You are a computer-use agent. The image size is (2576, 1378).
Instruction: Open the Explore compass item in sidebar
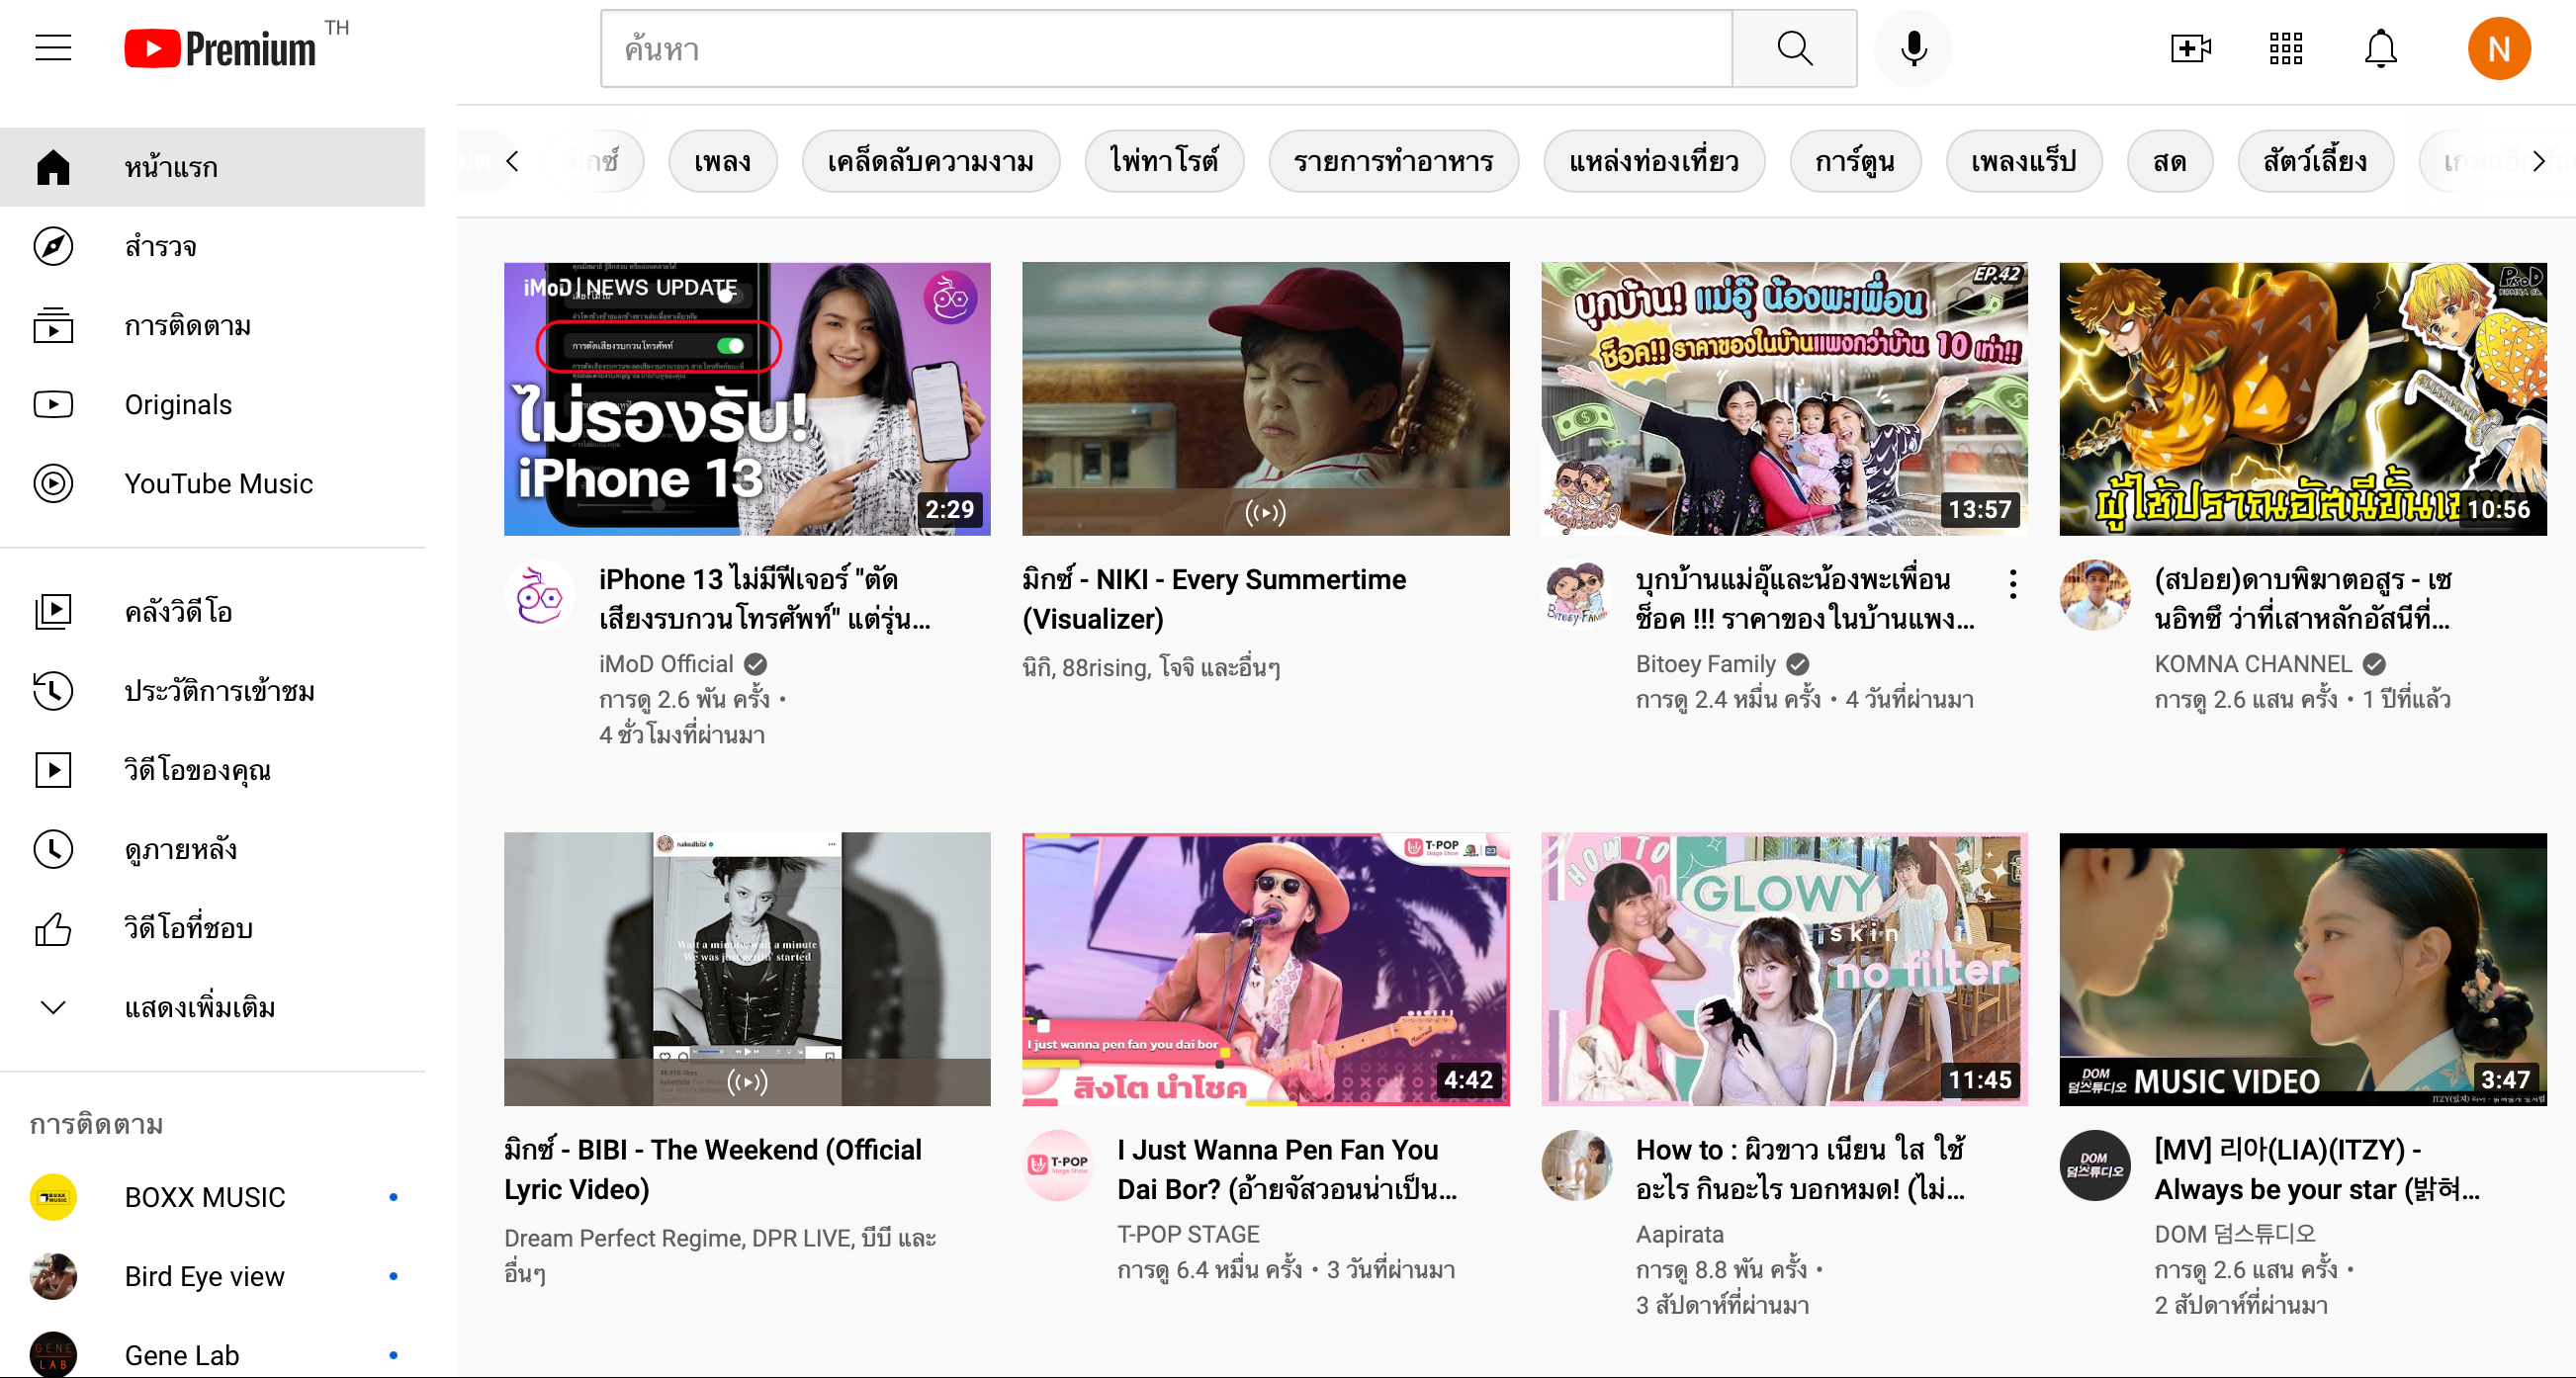click(x=160, y=246)
